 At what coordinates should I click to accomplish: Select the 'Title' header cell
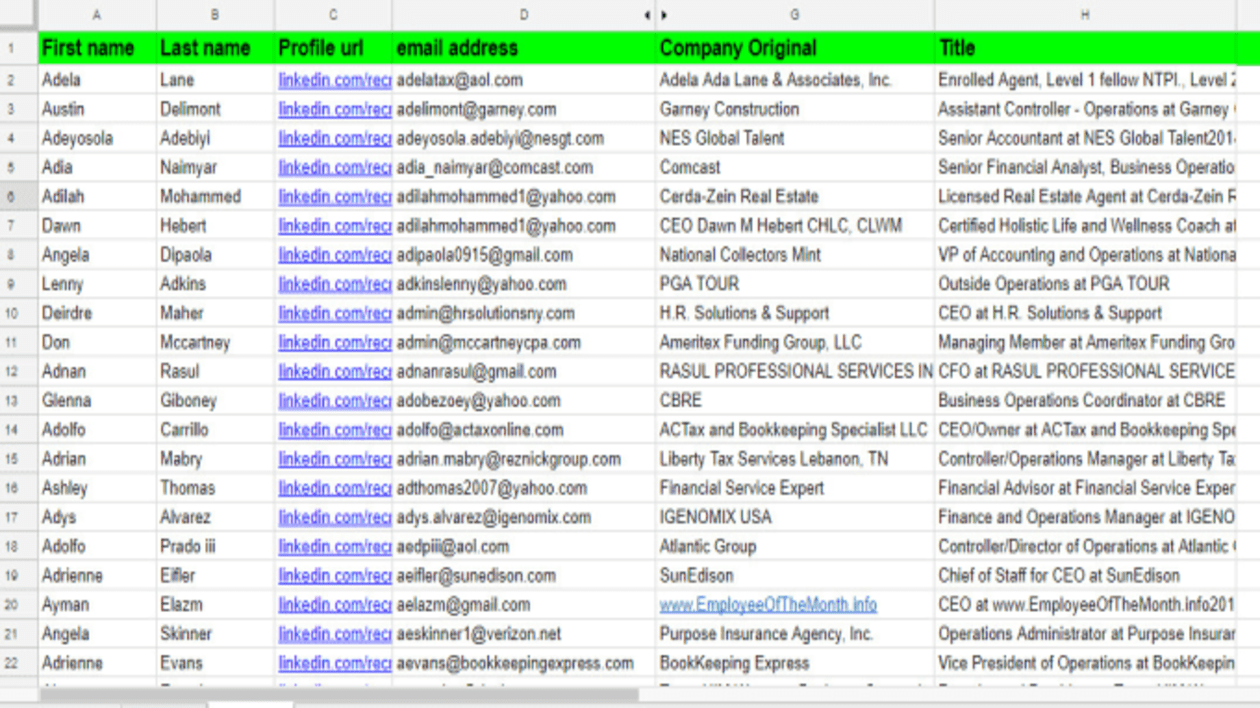point(1085,48)
